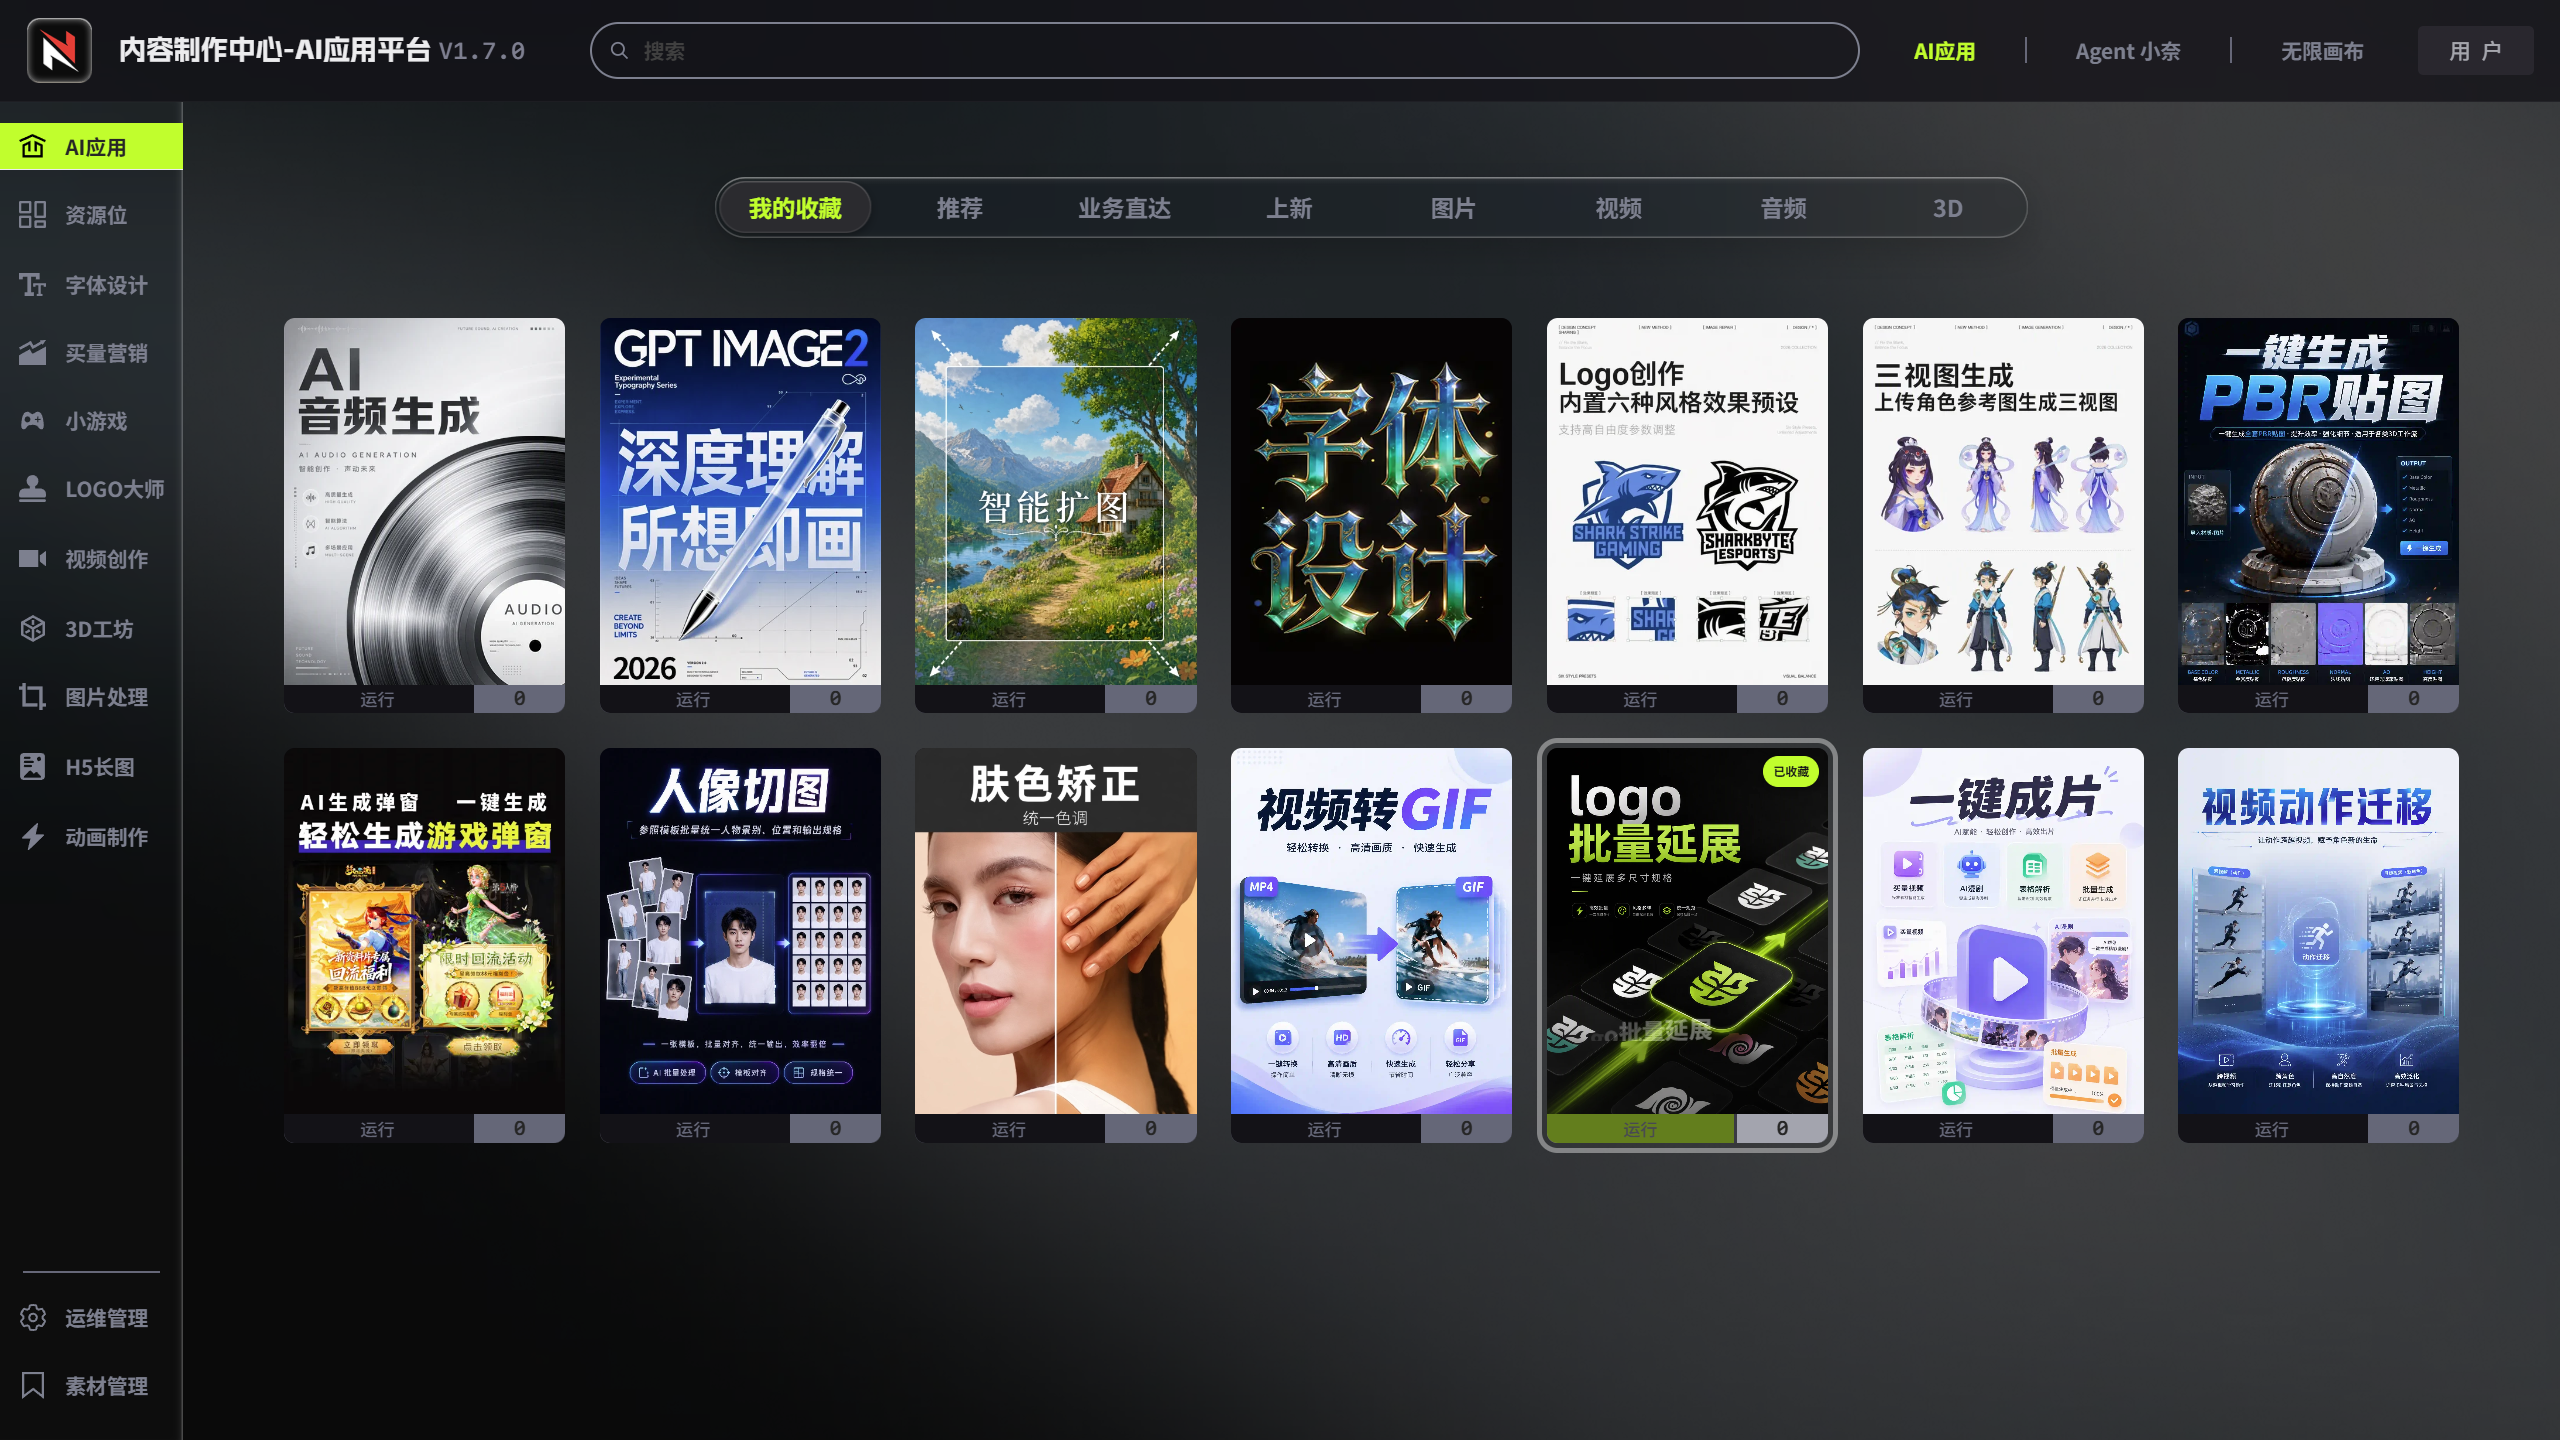
Task: Click the 用户 button
Action: click(x=2476, y=51)
